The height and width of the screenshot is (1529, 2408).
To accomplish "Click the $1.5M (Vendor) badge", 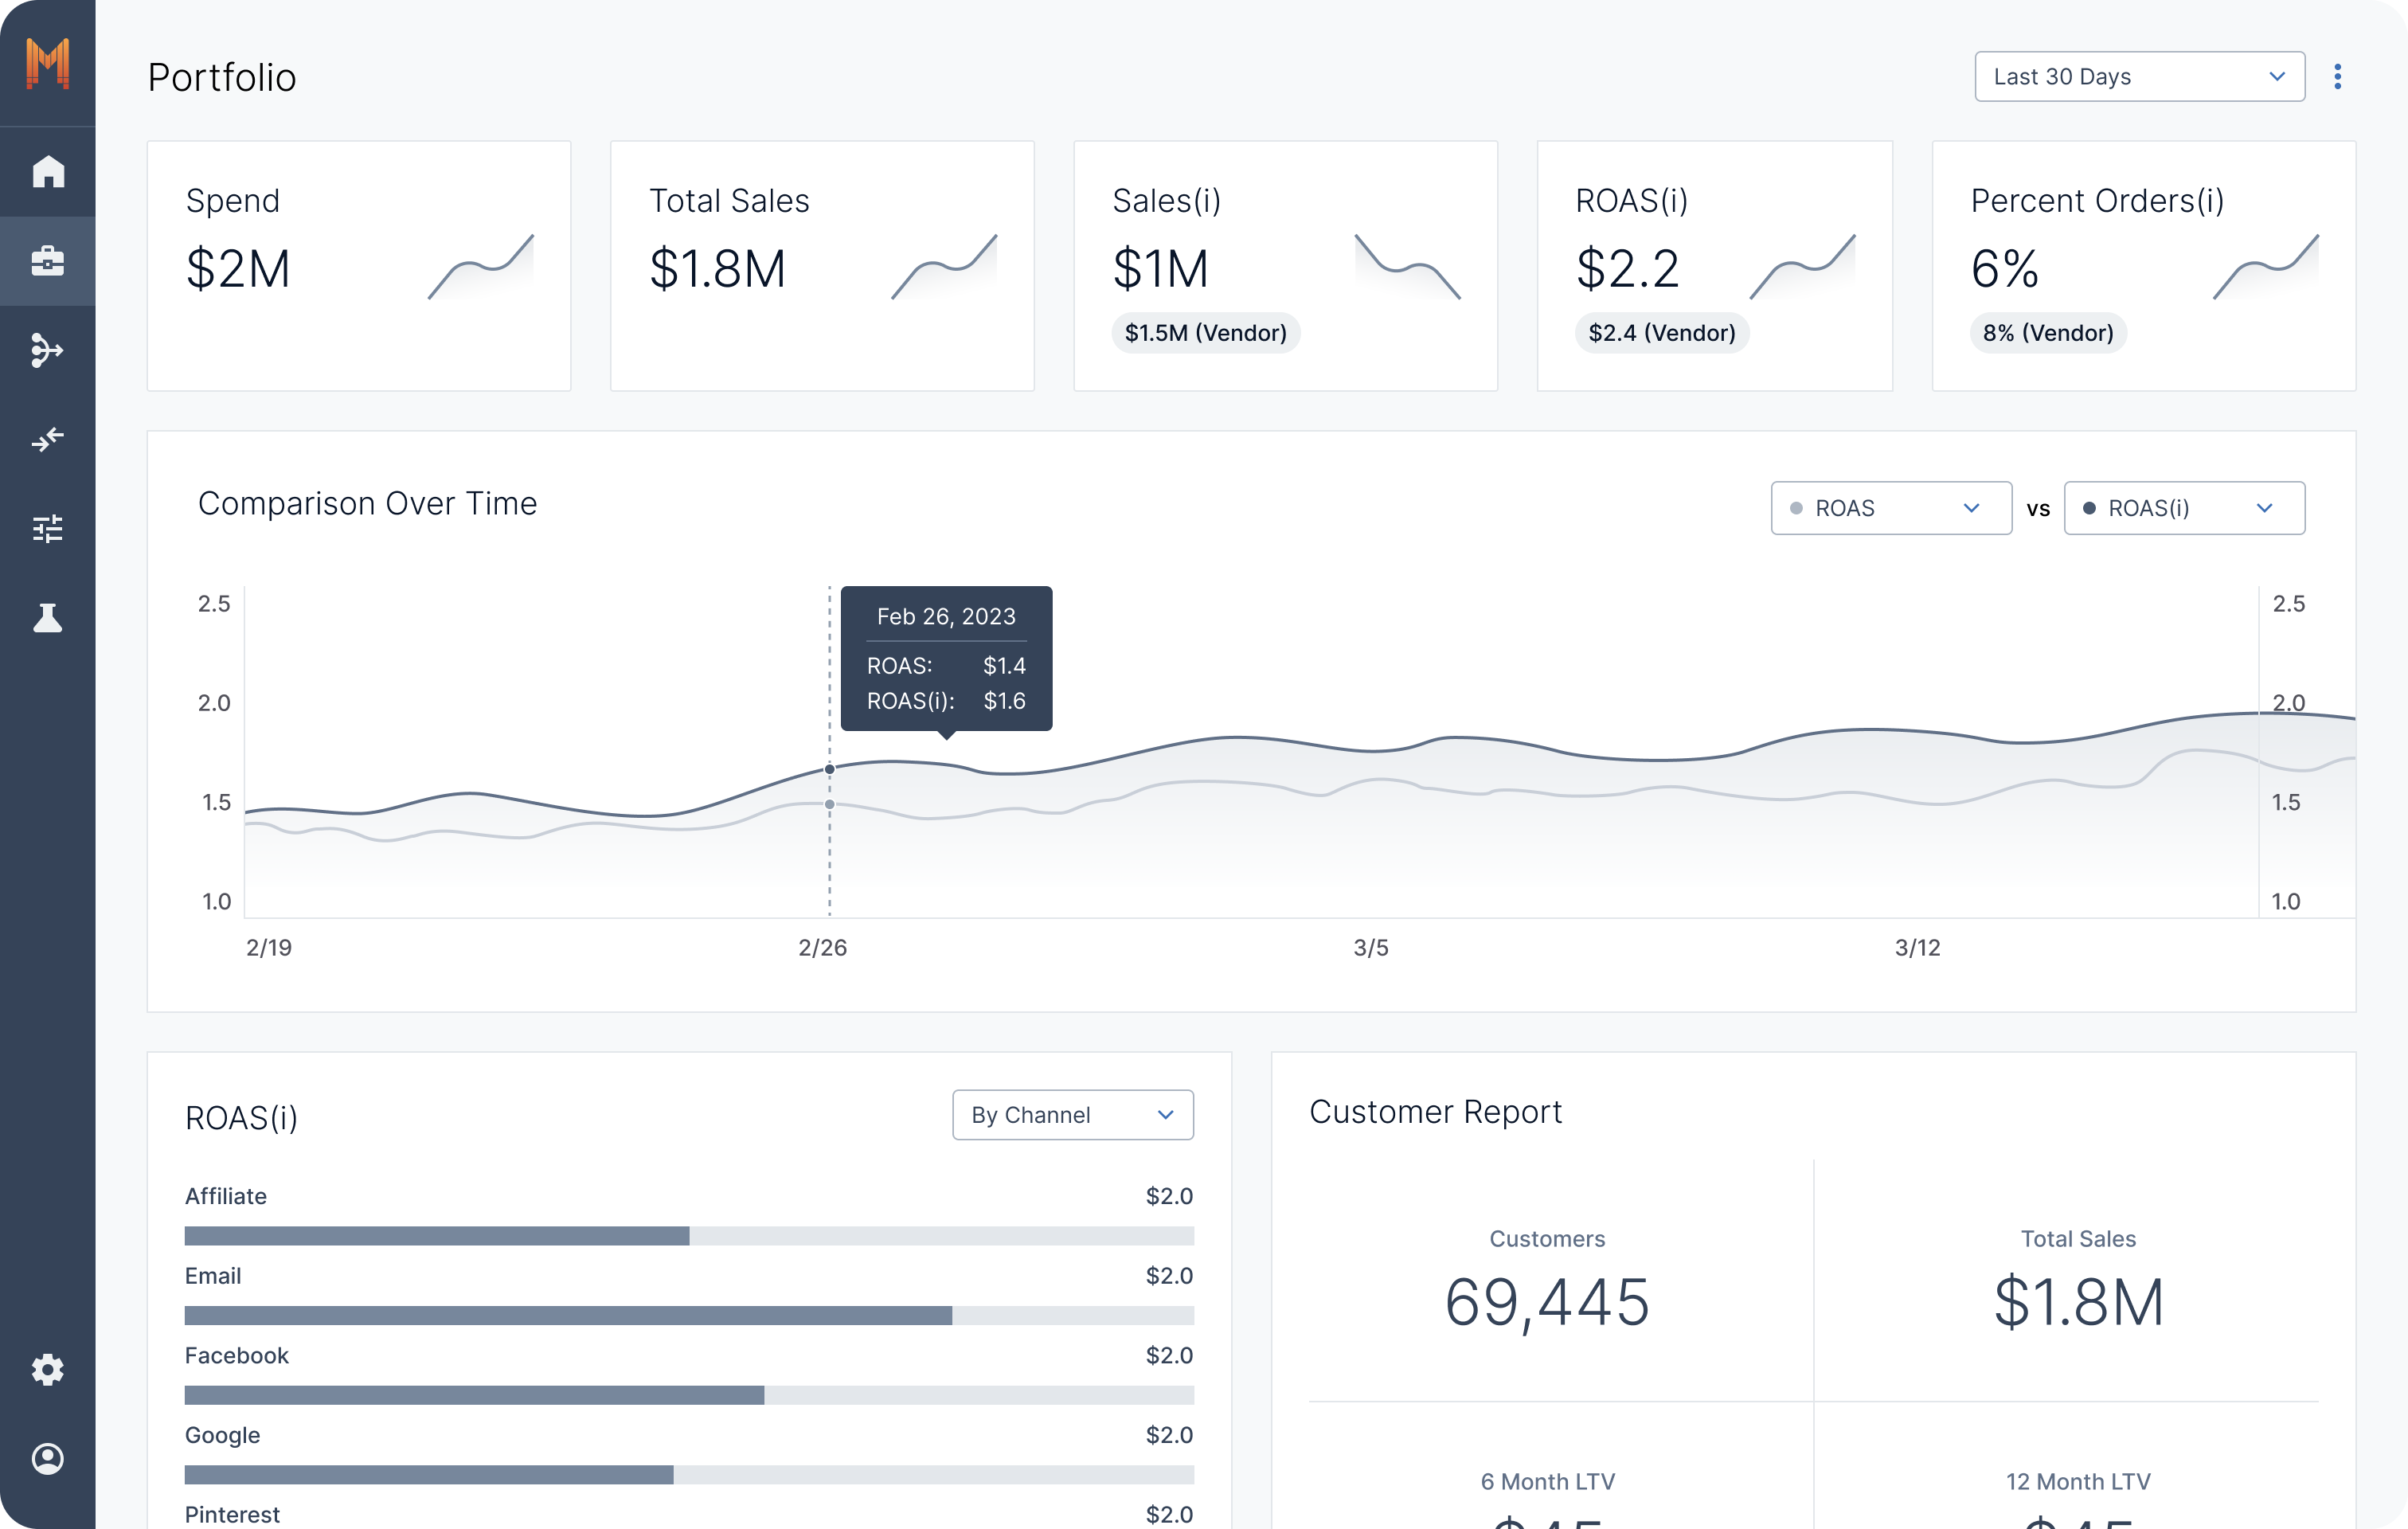I will 1205,333.
